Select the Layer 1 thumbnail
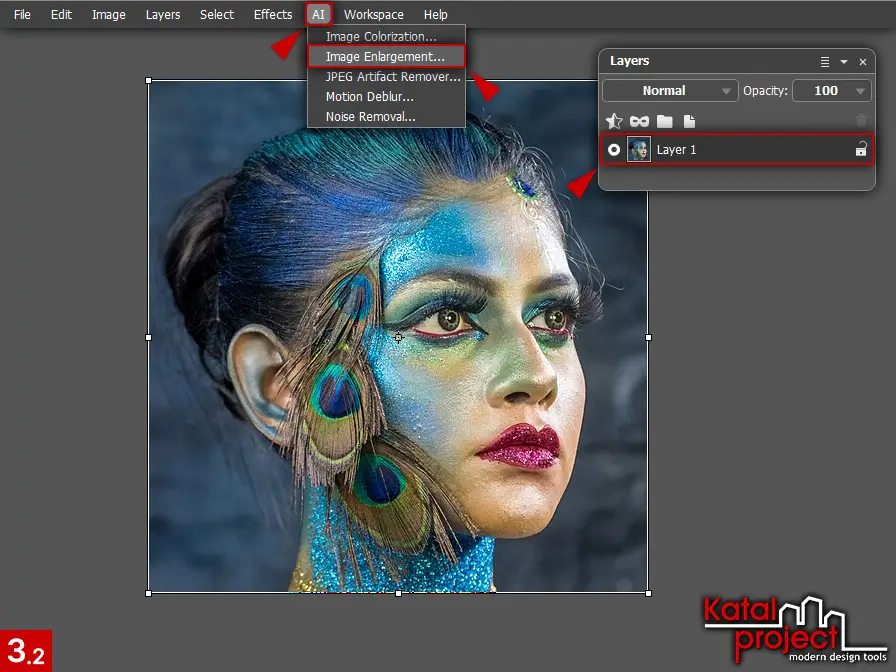896x672 pixels. coord(639,150)
